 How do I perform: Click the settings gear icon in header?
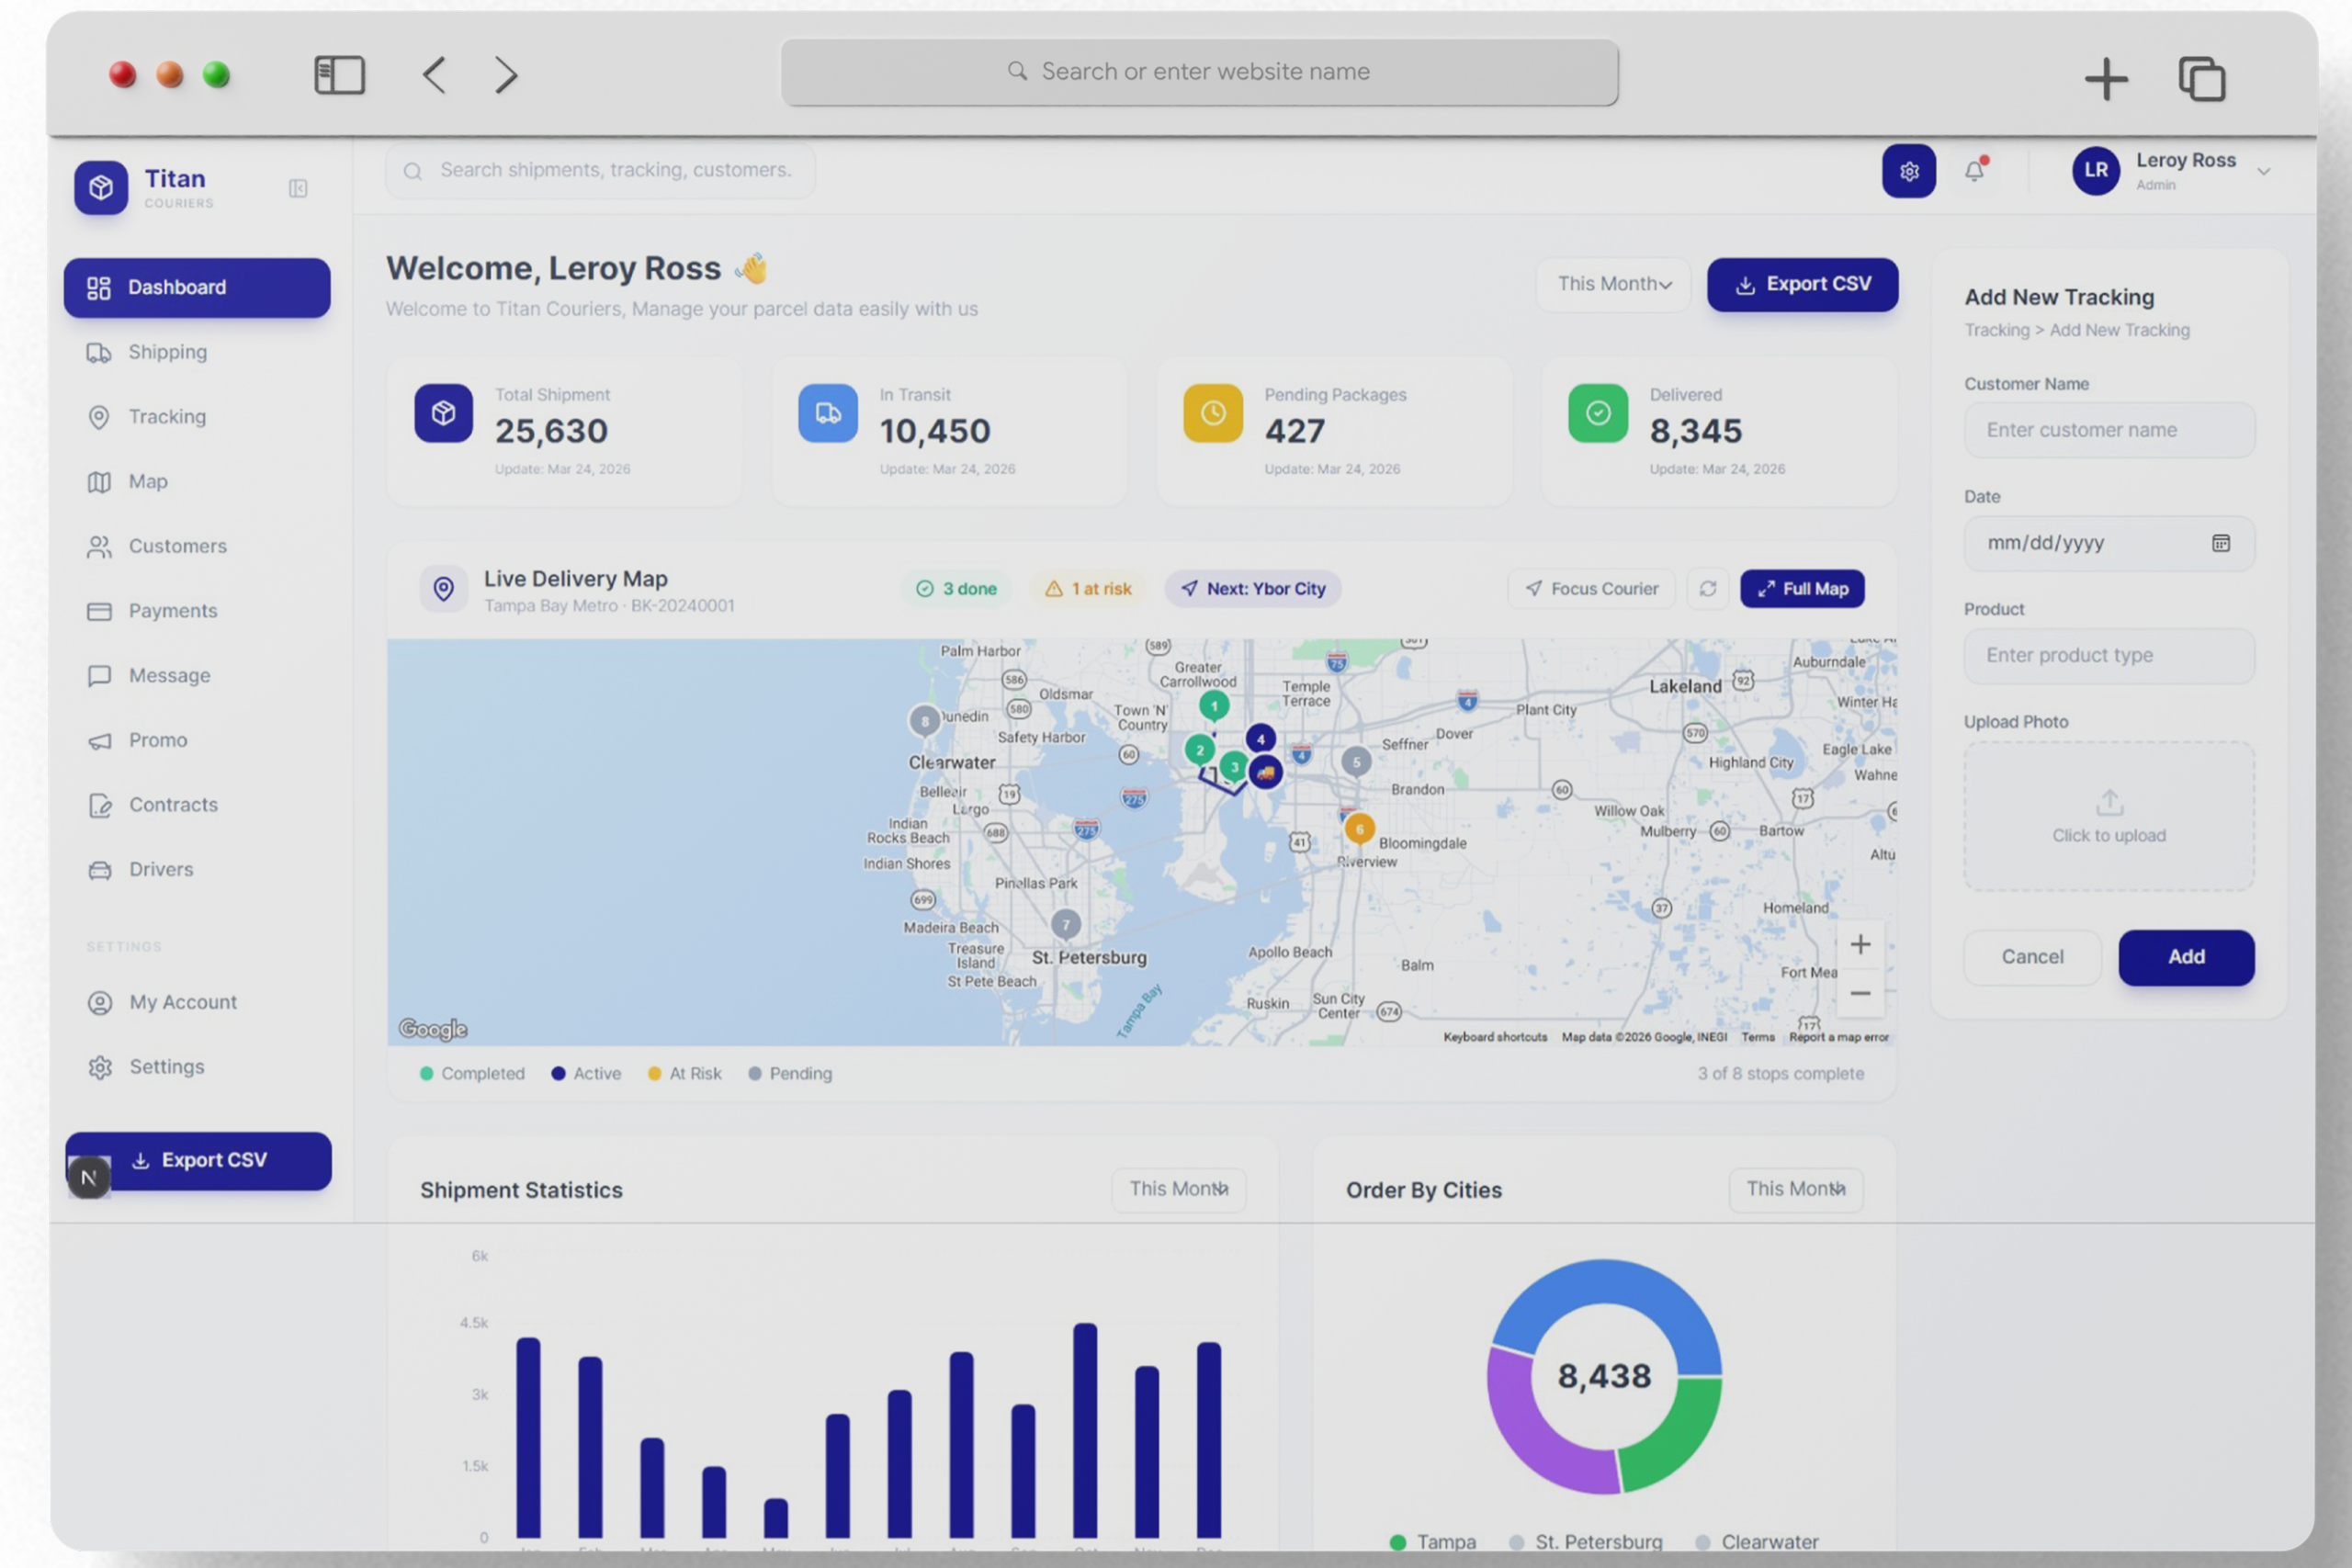[1908, 171]
